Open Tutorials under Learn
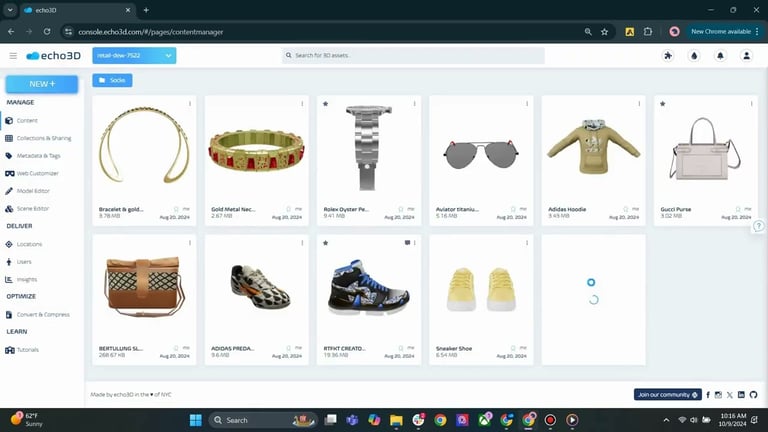Image resolution: width=768 pixels, height=432 pixels. click(x=22, y=350)
